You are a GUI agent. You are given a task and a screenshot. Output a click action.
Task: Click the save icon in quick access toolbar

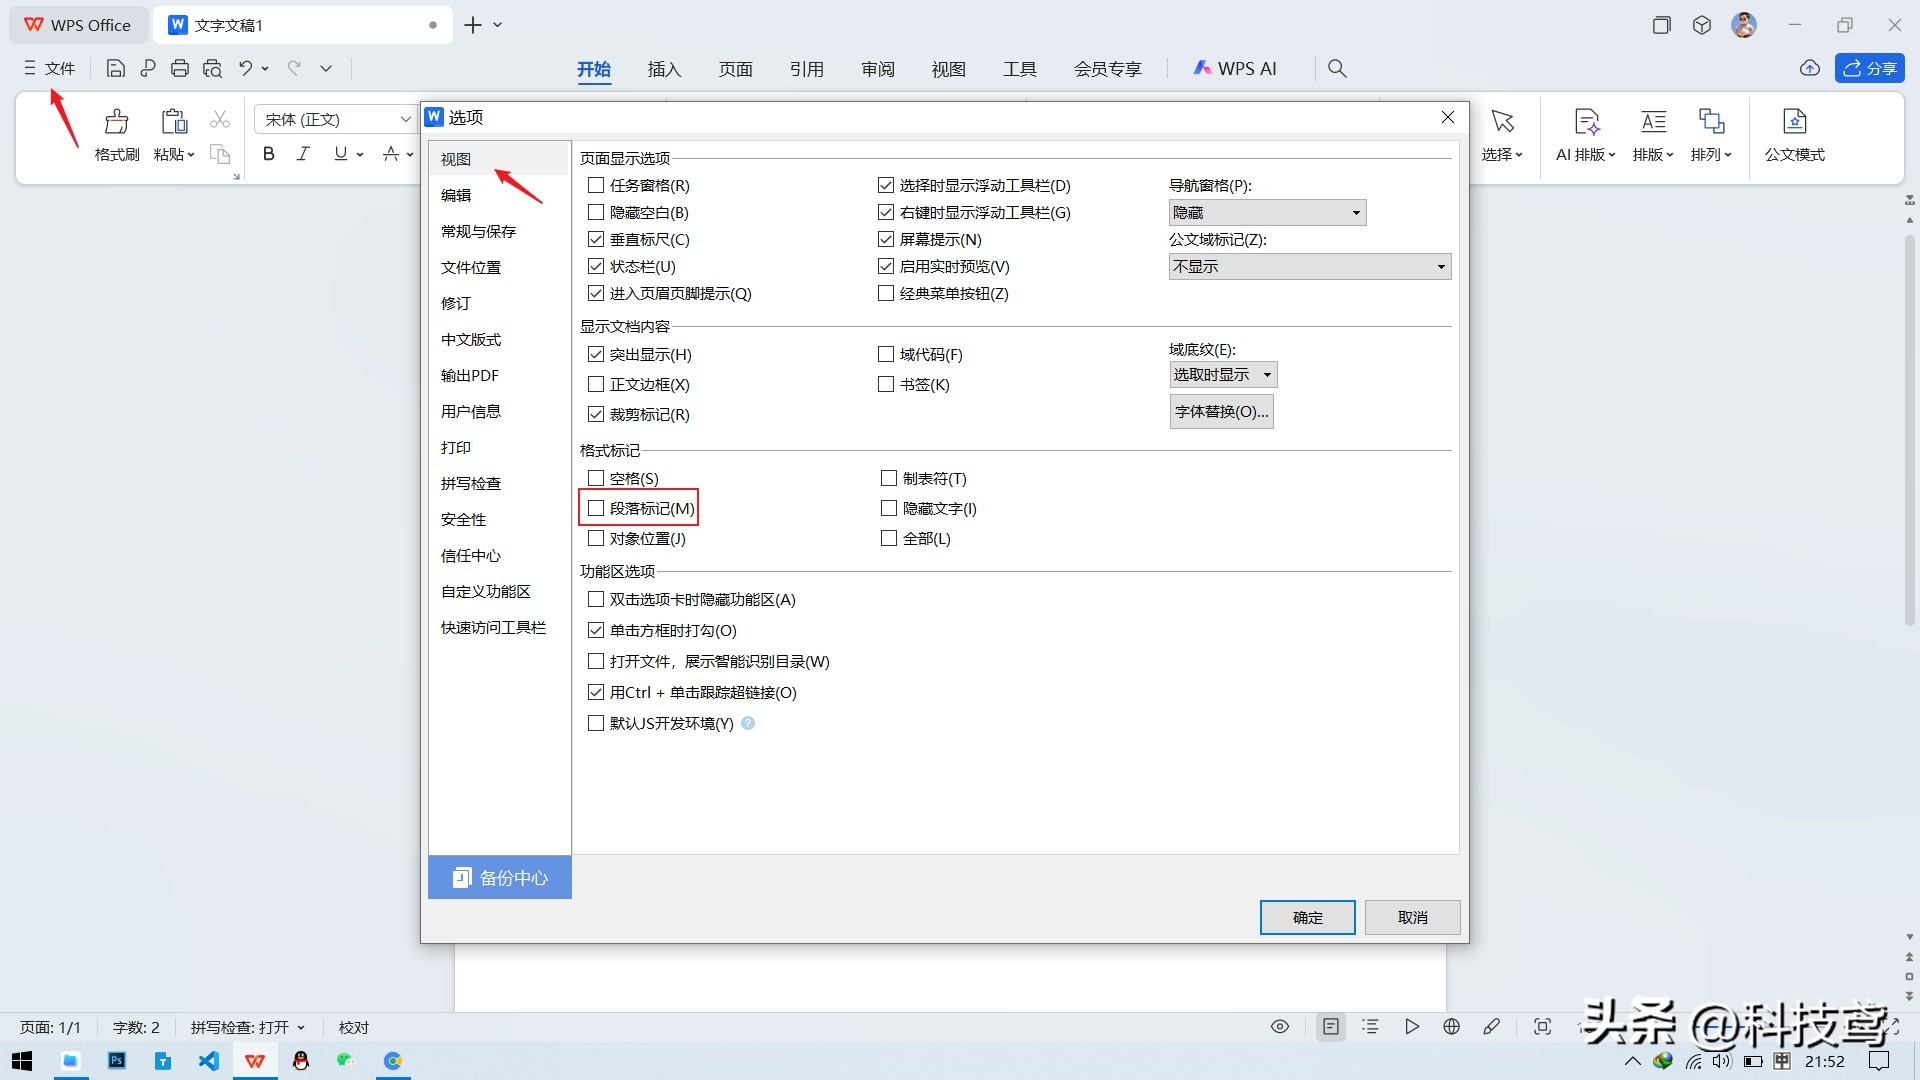coord(115,67)
